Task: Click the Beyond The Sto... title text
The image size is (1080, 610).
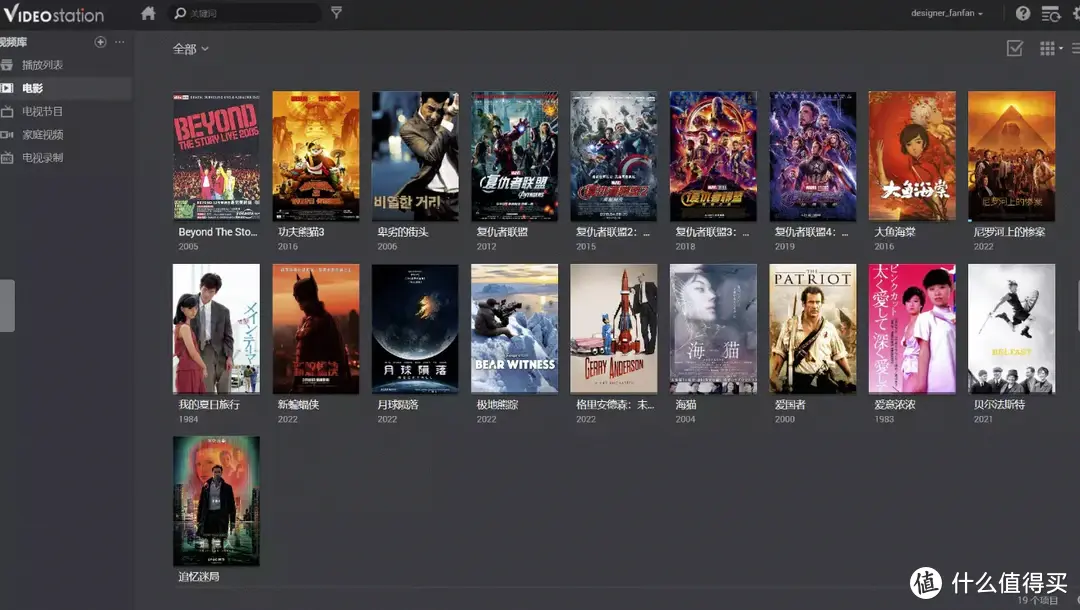Action: tap(218, 232)
